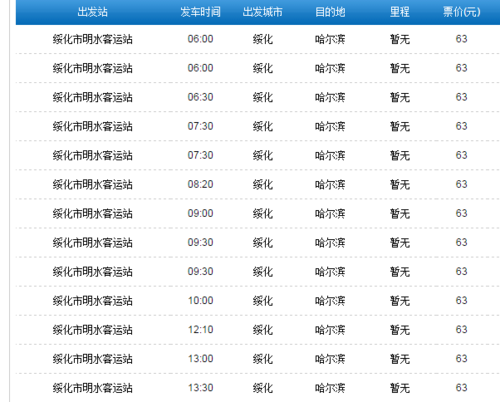Click 绥化 city in the 12:10 row

click(x=263, y=329)
